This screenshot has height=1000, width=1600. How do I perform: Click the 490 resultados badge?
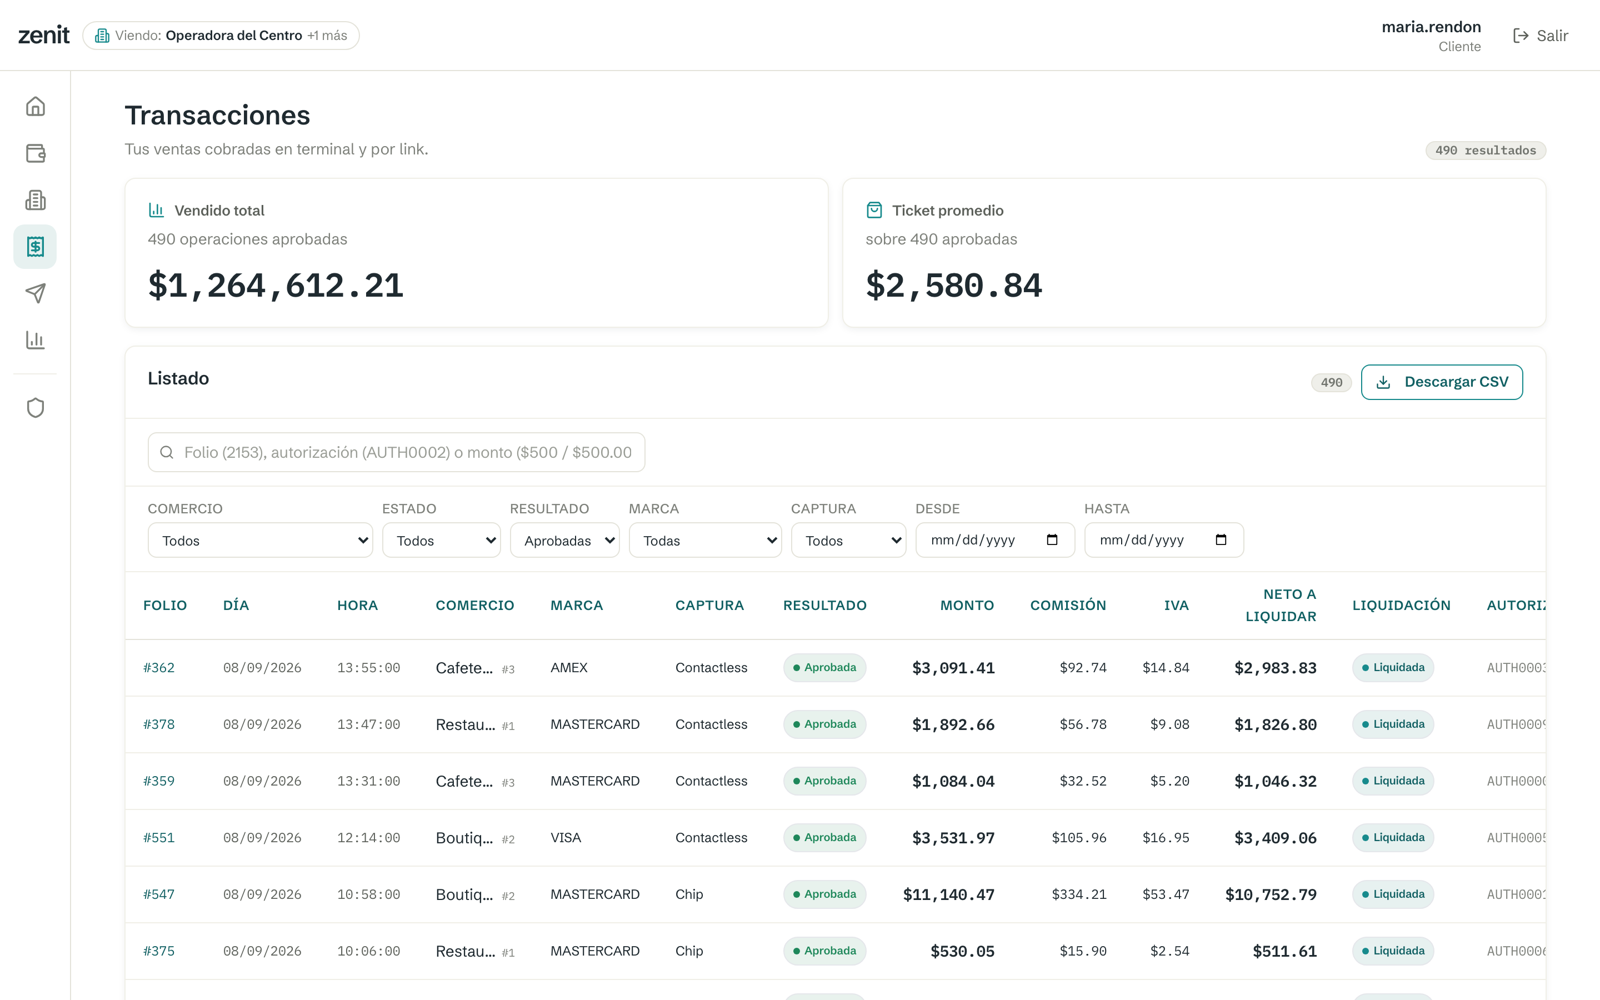click(x=1486, y=150)
